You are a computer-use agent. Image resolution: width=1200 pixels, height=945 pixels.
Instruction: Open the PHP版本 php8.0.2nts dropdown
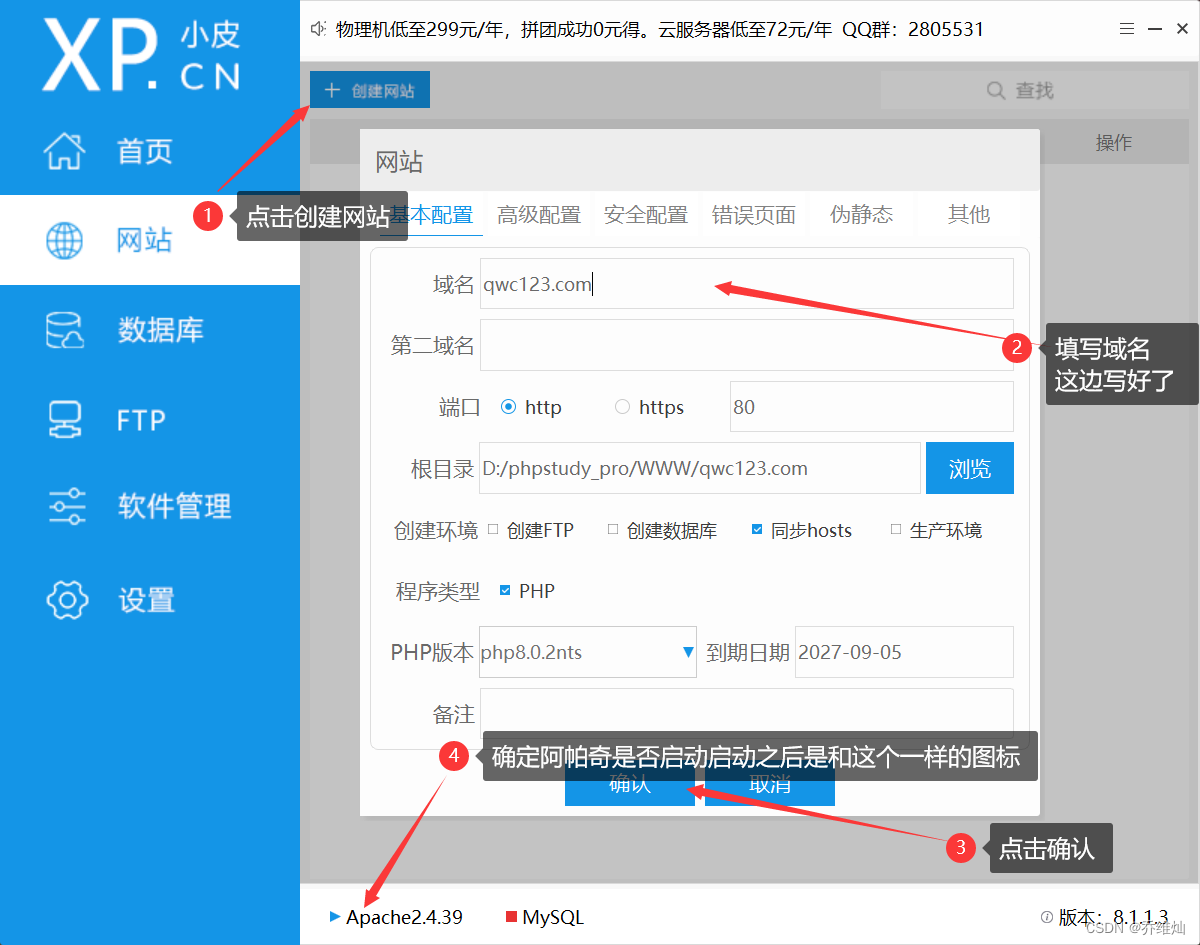tap(588, 652)
